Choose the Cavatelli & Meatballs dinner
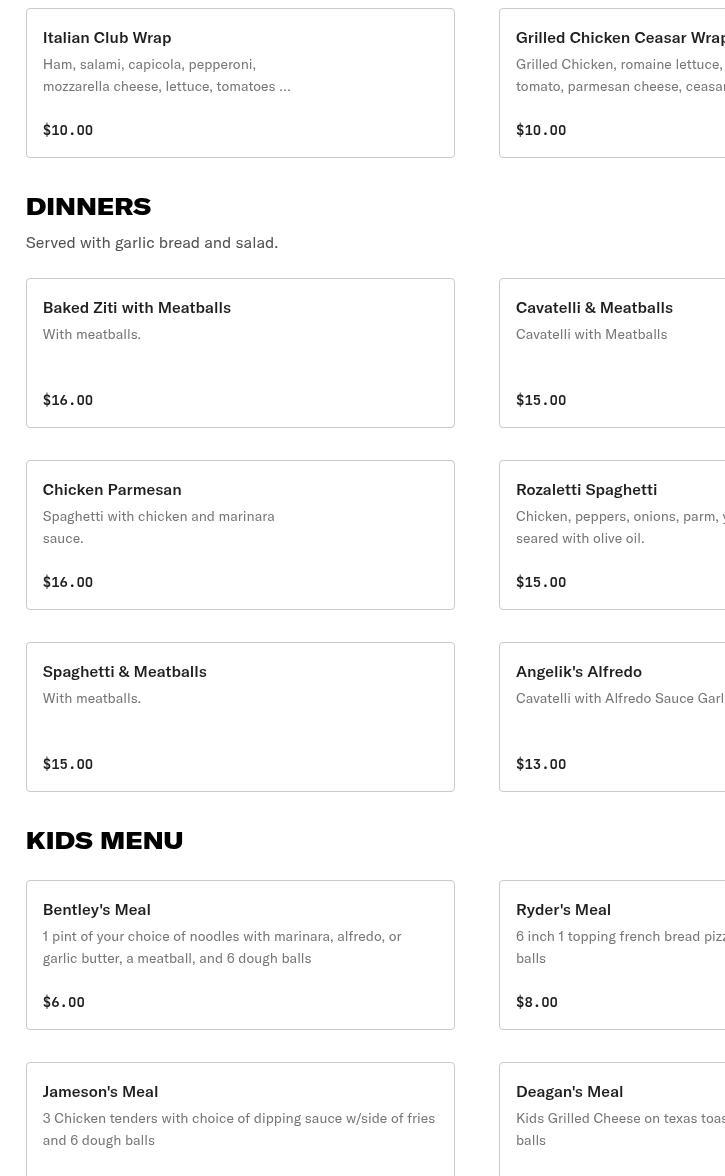Screen dimensions: 725x1176 pyautogui.click(x=612, y=353)
